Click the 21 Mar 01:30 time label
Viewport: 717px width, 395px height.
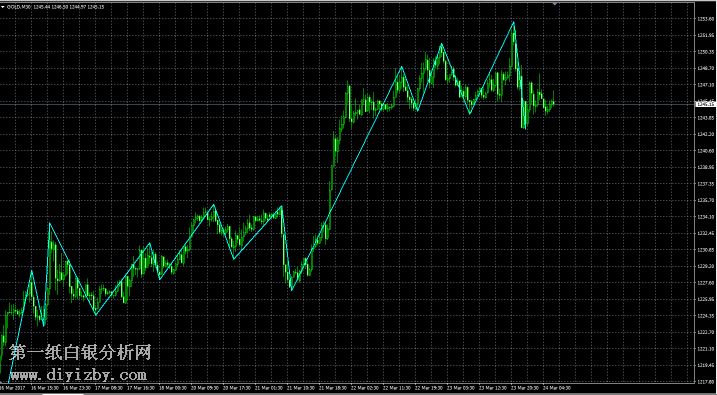click(269, 388)
